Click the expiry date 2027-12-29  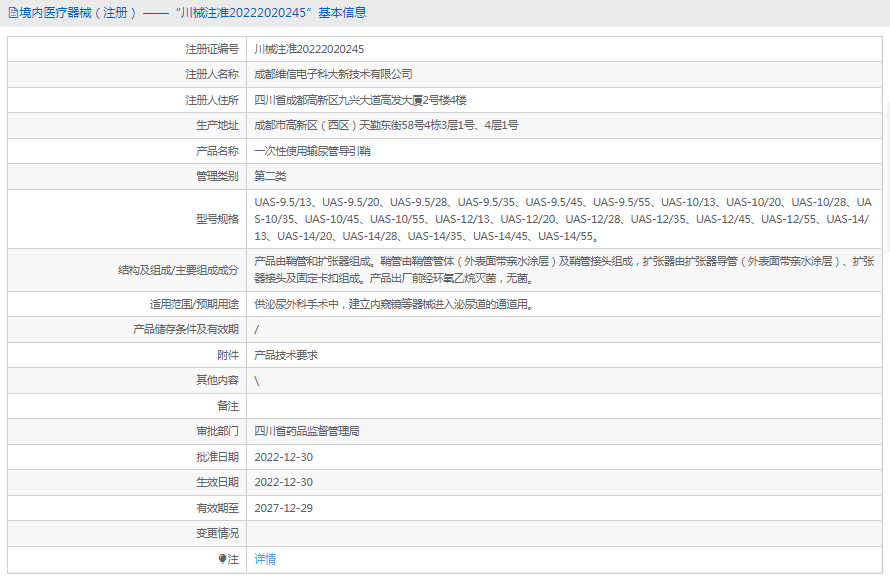[283, 508]
